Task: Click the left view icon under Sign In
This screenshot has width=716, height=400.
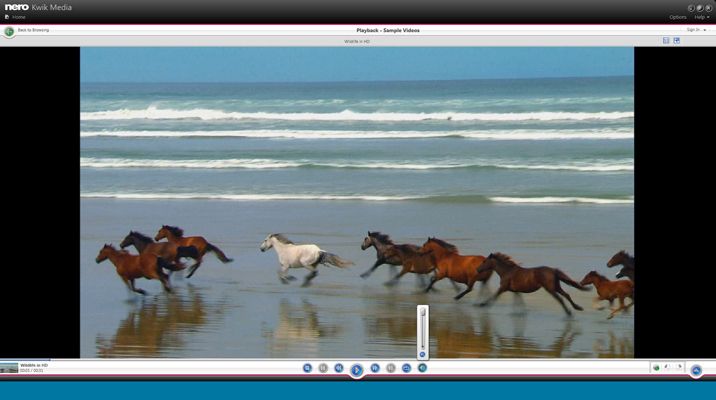Action: click(666, 41)
